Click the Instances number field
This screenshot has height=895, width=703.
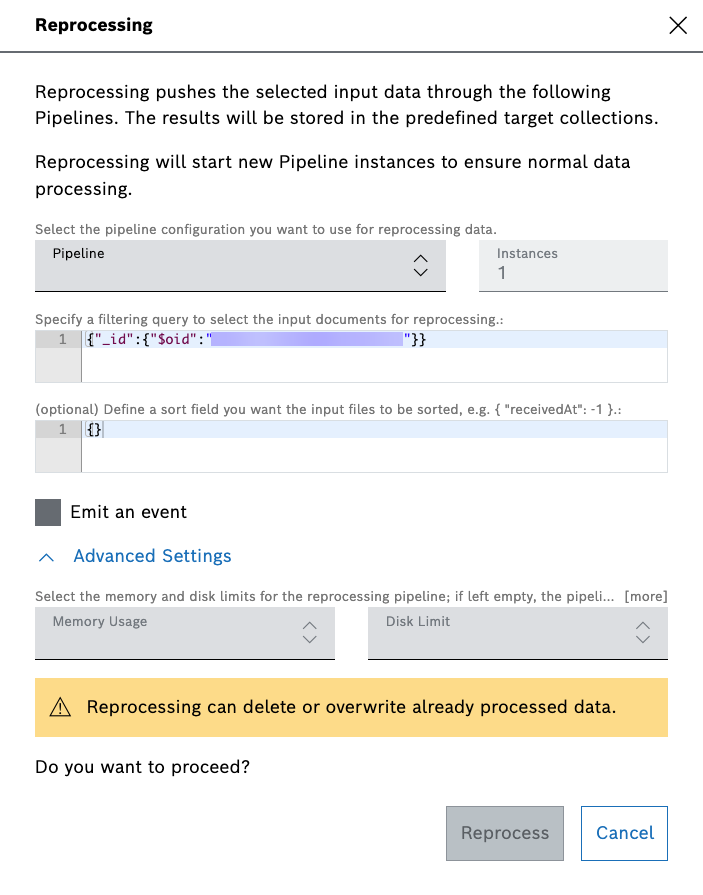tap(572, 265)
